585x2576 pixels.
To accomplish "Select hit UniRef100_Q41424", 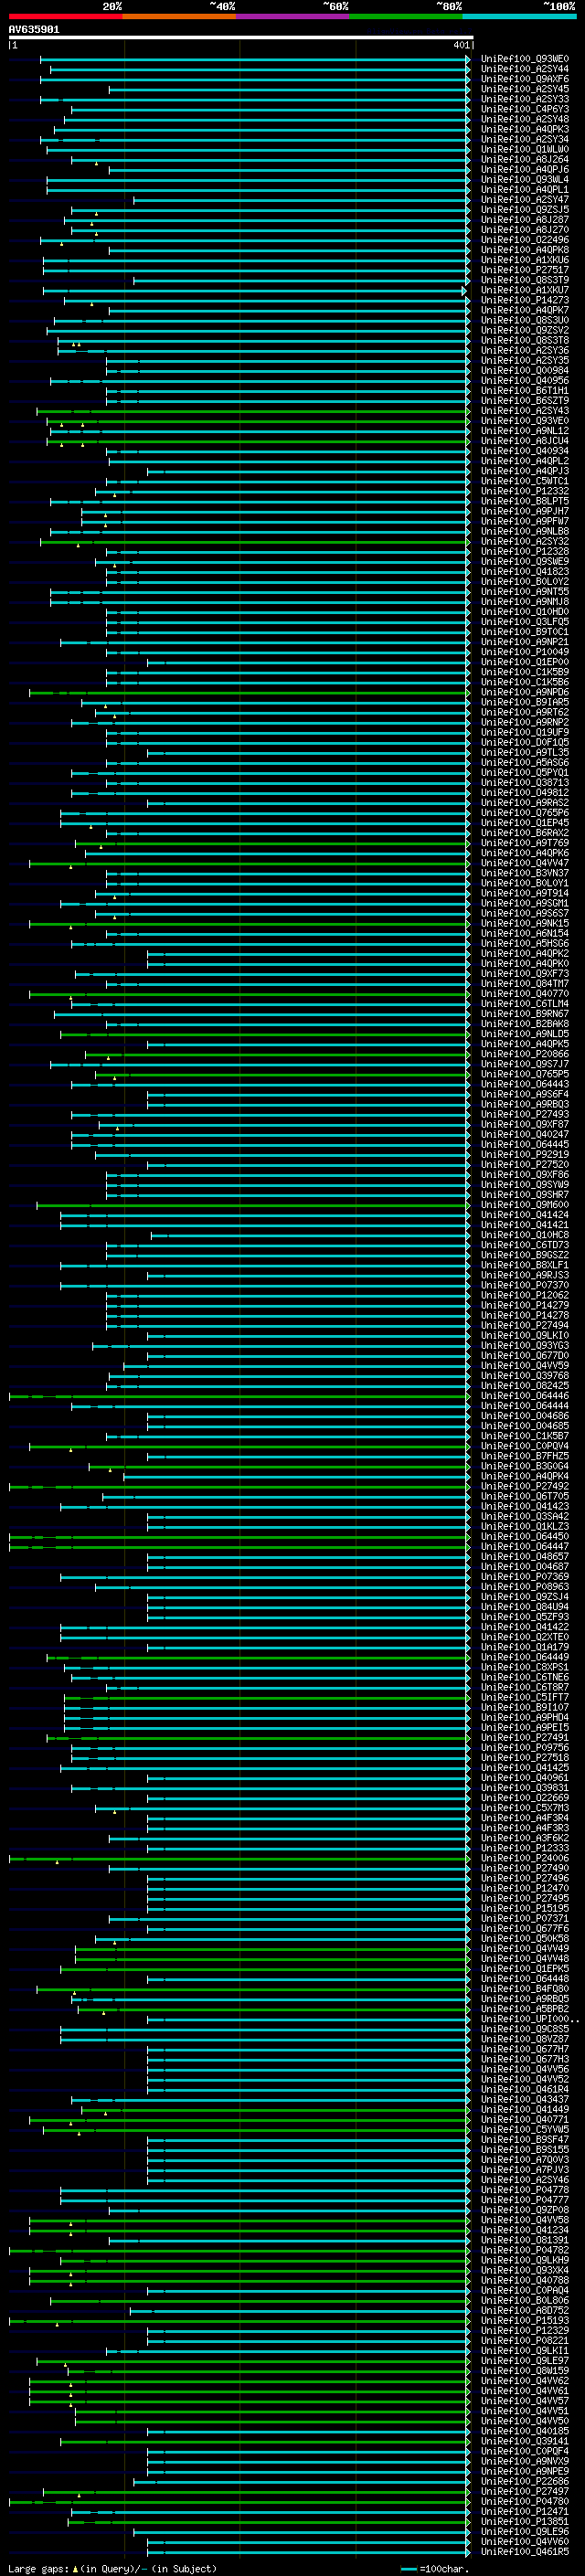I will (x=525, y=1215).
